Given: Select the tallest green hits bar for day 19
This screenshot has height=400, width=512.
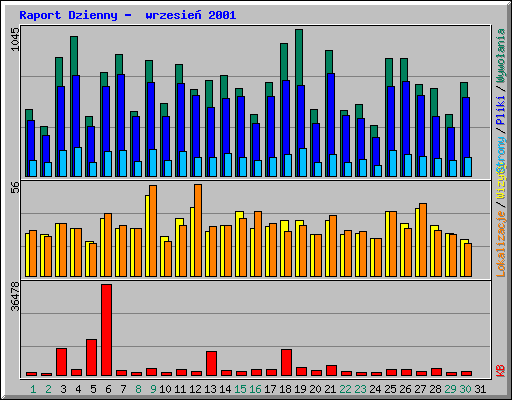Looking at the screenshot, I should (x=299, y=57).
